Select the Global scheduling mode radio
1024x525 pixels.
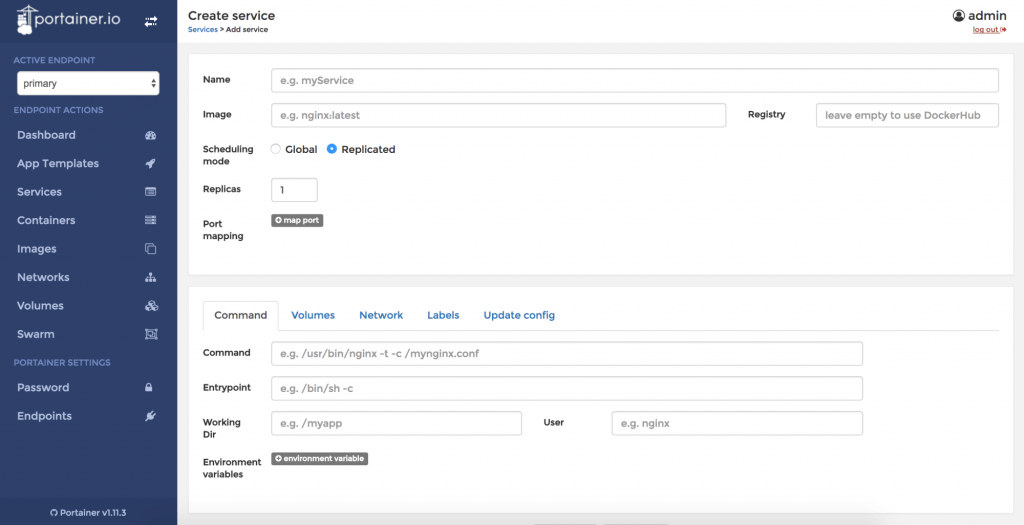(x=276, y=149)
